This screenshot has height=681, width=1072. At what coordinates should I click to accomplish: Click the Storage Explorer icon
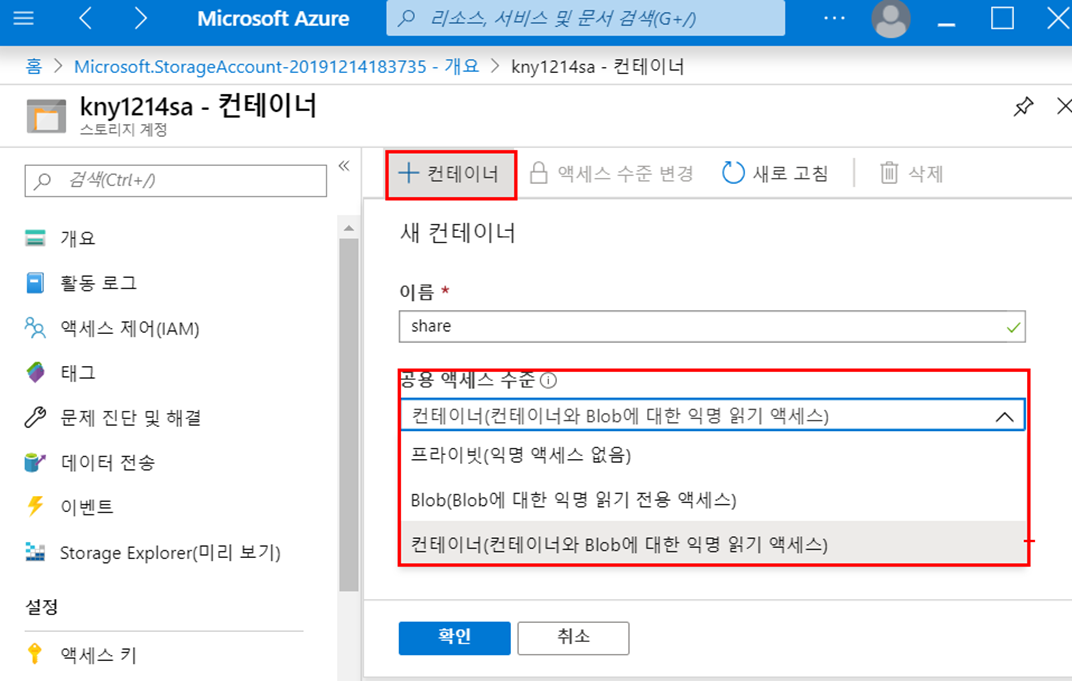pyautogui.click(x=35, y=552)
